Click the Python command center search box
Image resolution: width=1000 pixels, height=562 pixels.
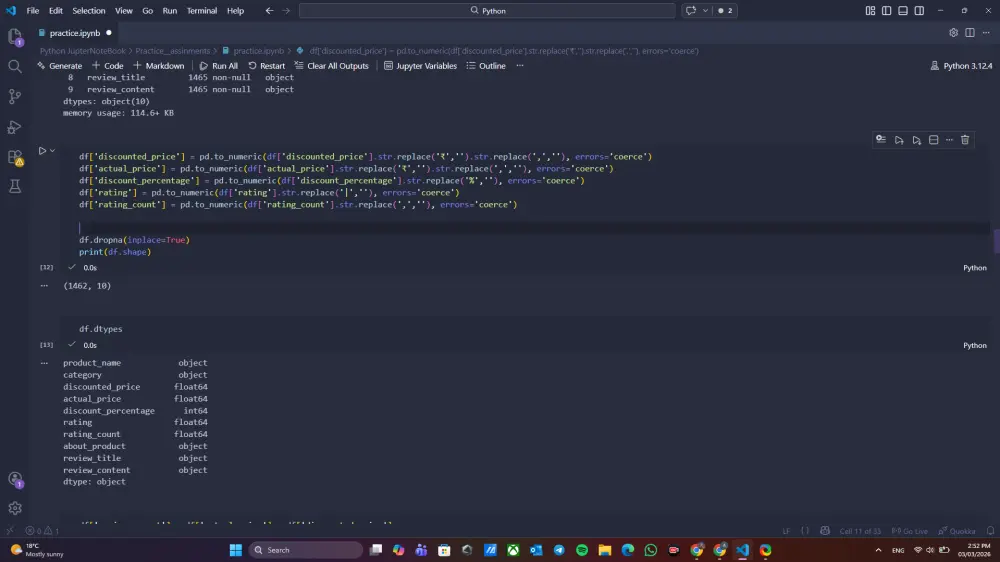click(487, 11)
